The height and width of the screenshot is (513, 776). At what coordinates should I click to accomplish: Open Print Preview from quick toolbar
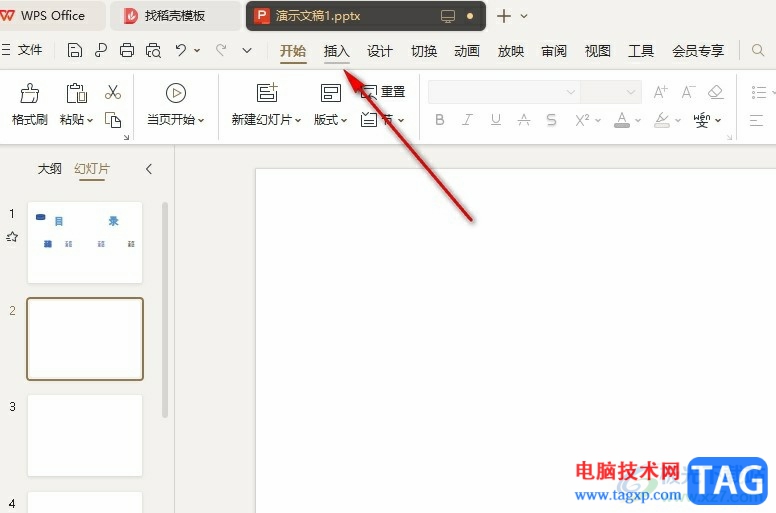pyautogui.click(x=153, y=50)
